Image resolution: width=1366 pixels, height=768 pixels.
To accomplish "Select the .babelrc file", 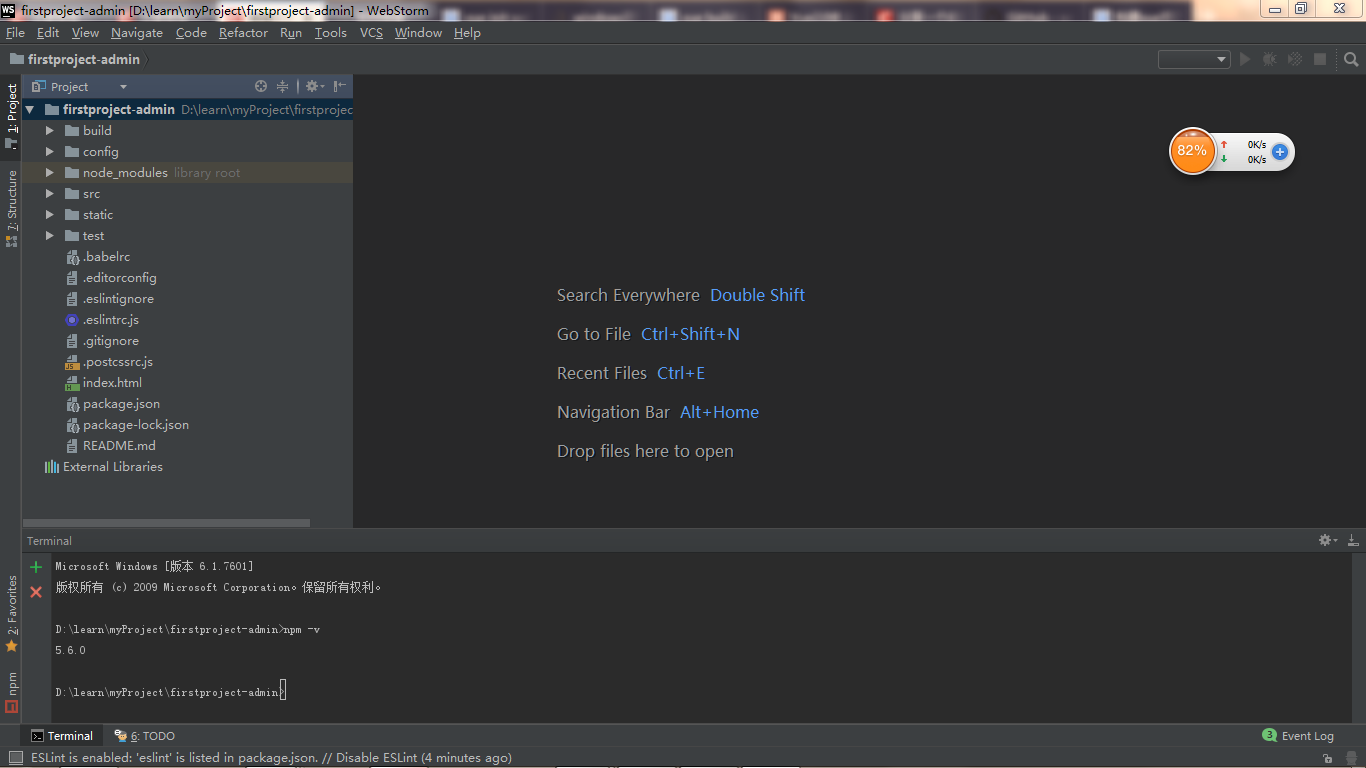I will 98,257.
